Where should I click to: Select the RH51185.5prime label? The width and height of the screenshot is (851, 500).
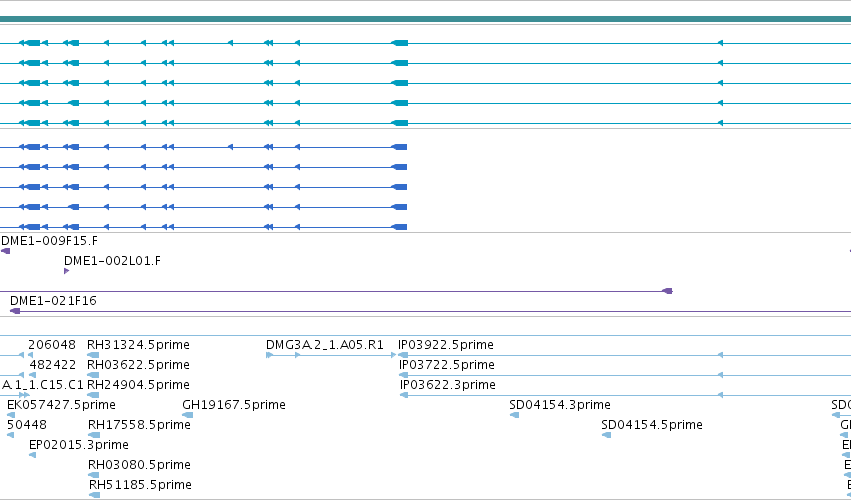pyautogui.click(x=140, y=484)
